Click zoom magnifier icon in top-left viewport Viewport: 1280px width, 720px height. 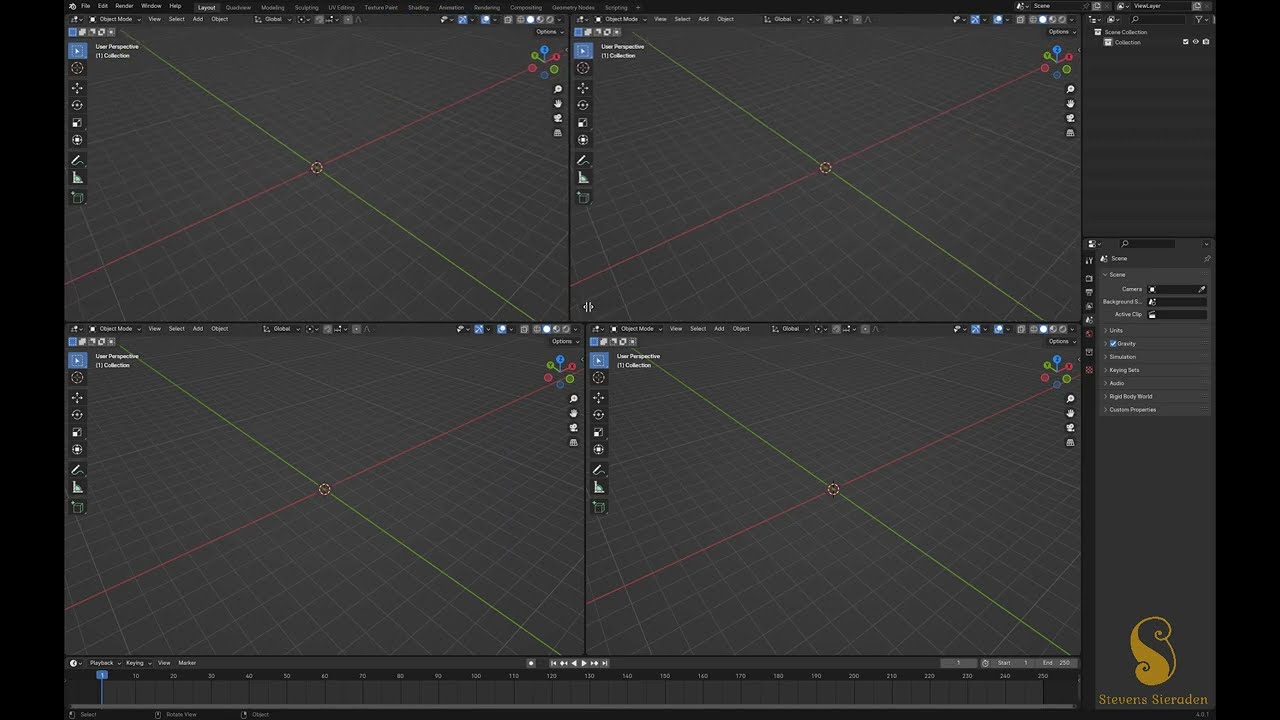click(558, 89)
